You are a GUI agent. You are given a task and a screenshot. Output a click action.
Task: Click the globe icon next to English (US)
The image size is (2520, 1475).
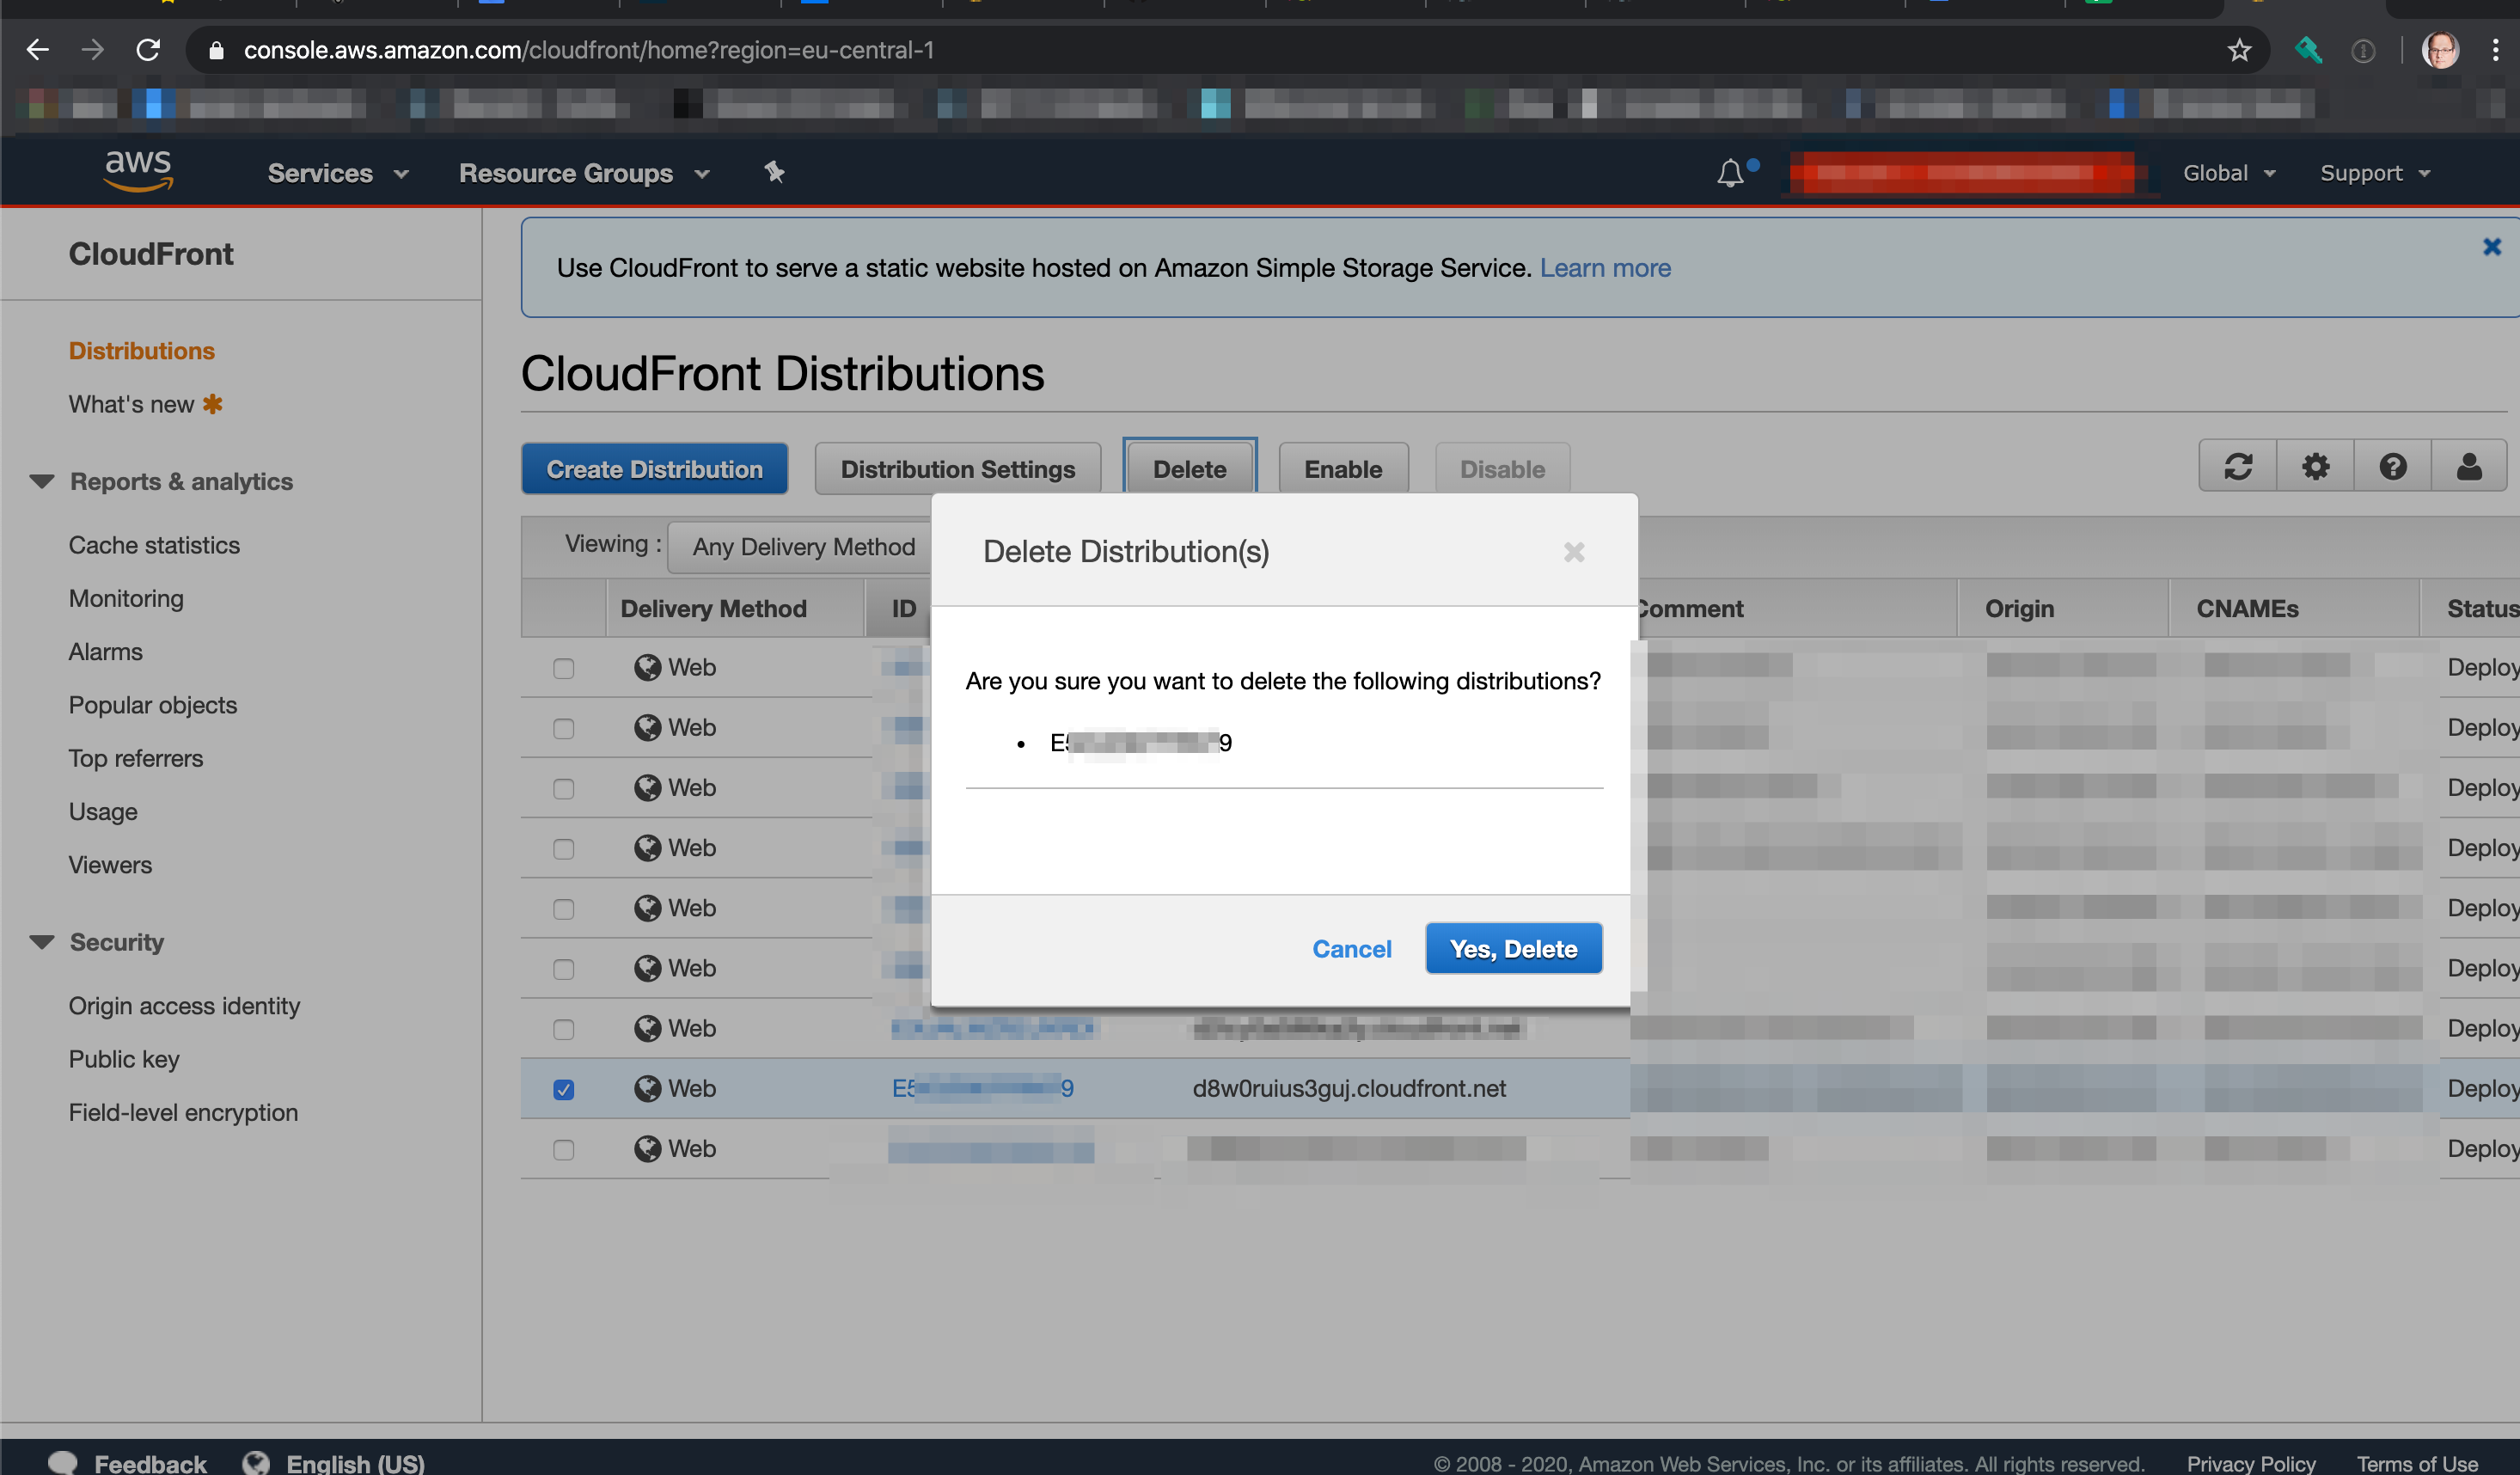click(256, 1463)
